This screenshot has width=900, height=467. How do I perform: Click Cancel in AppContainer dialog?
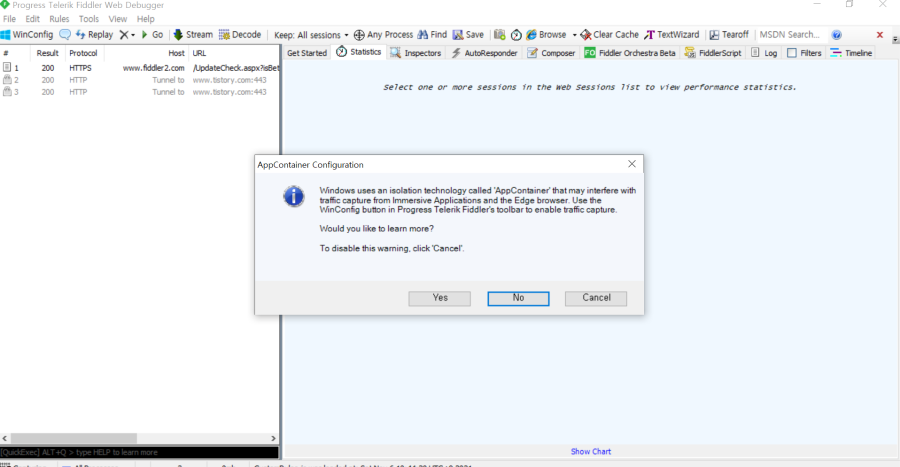[596, 298]
